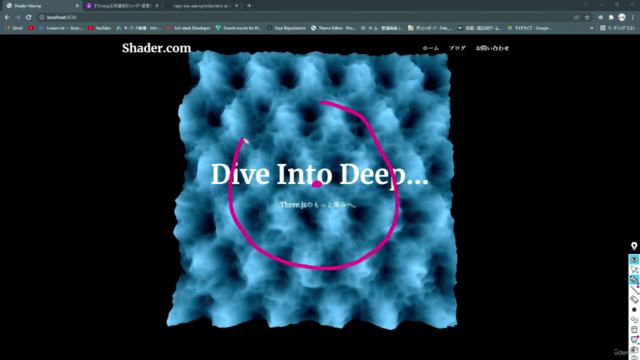The height and width of the screenshot is (360, 640).
Task: Click the black dot brush size option
Action: (634, 310)
